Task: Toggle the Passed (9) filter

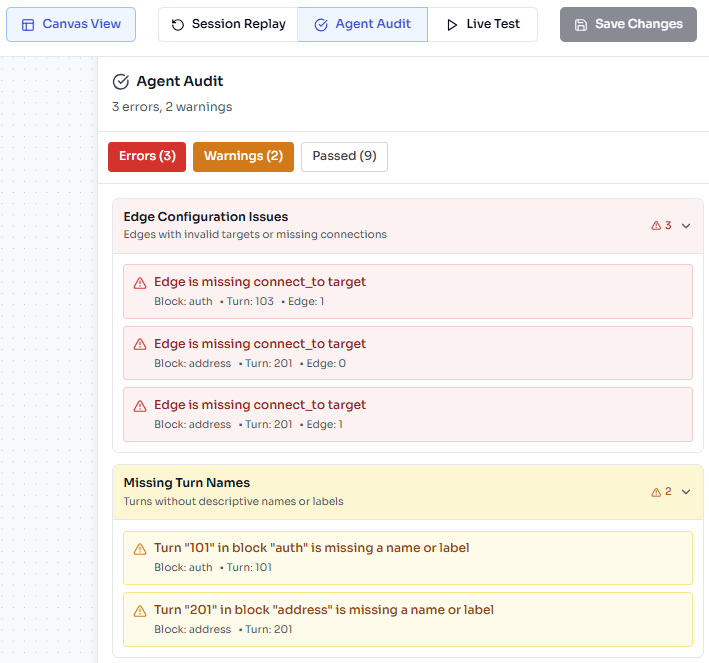Action: click(344, 156)
